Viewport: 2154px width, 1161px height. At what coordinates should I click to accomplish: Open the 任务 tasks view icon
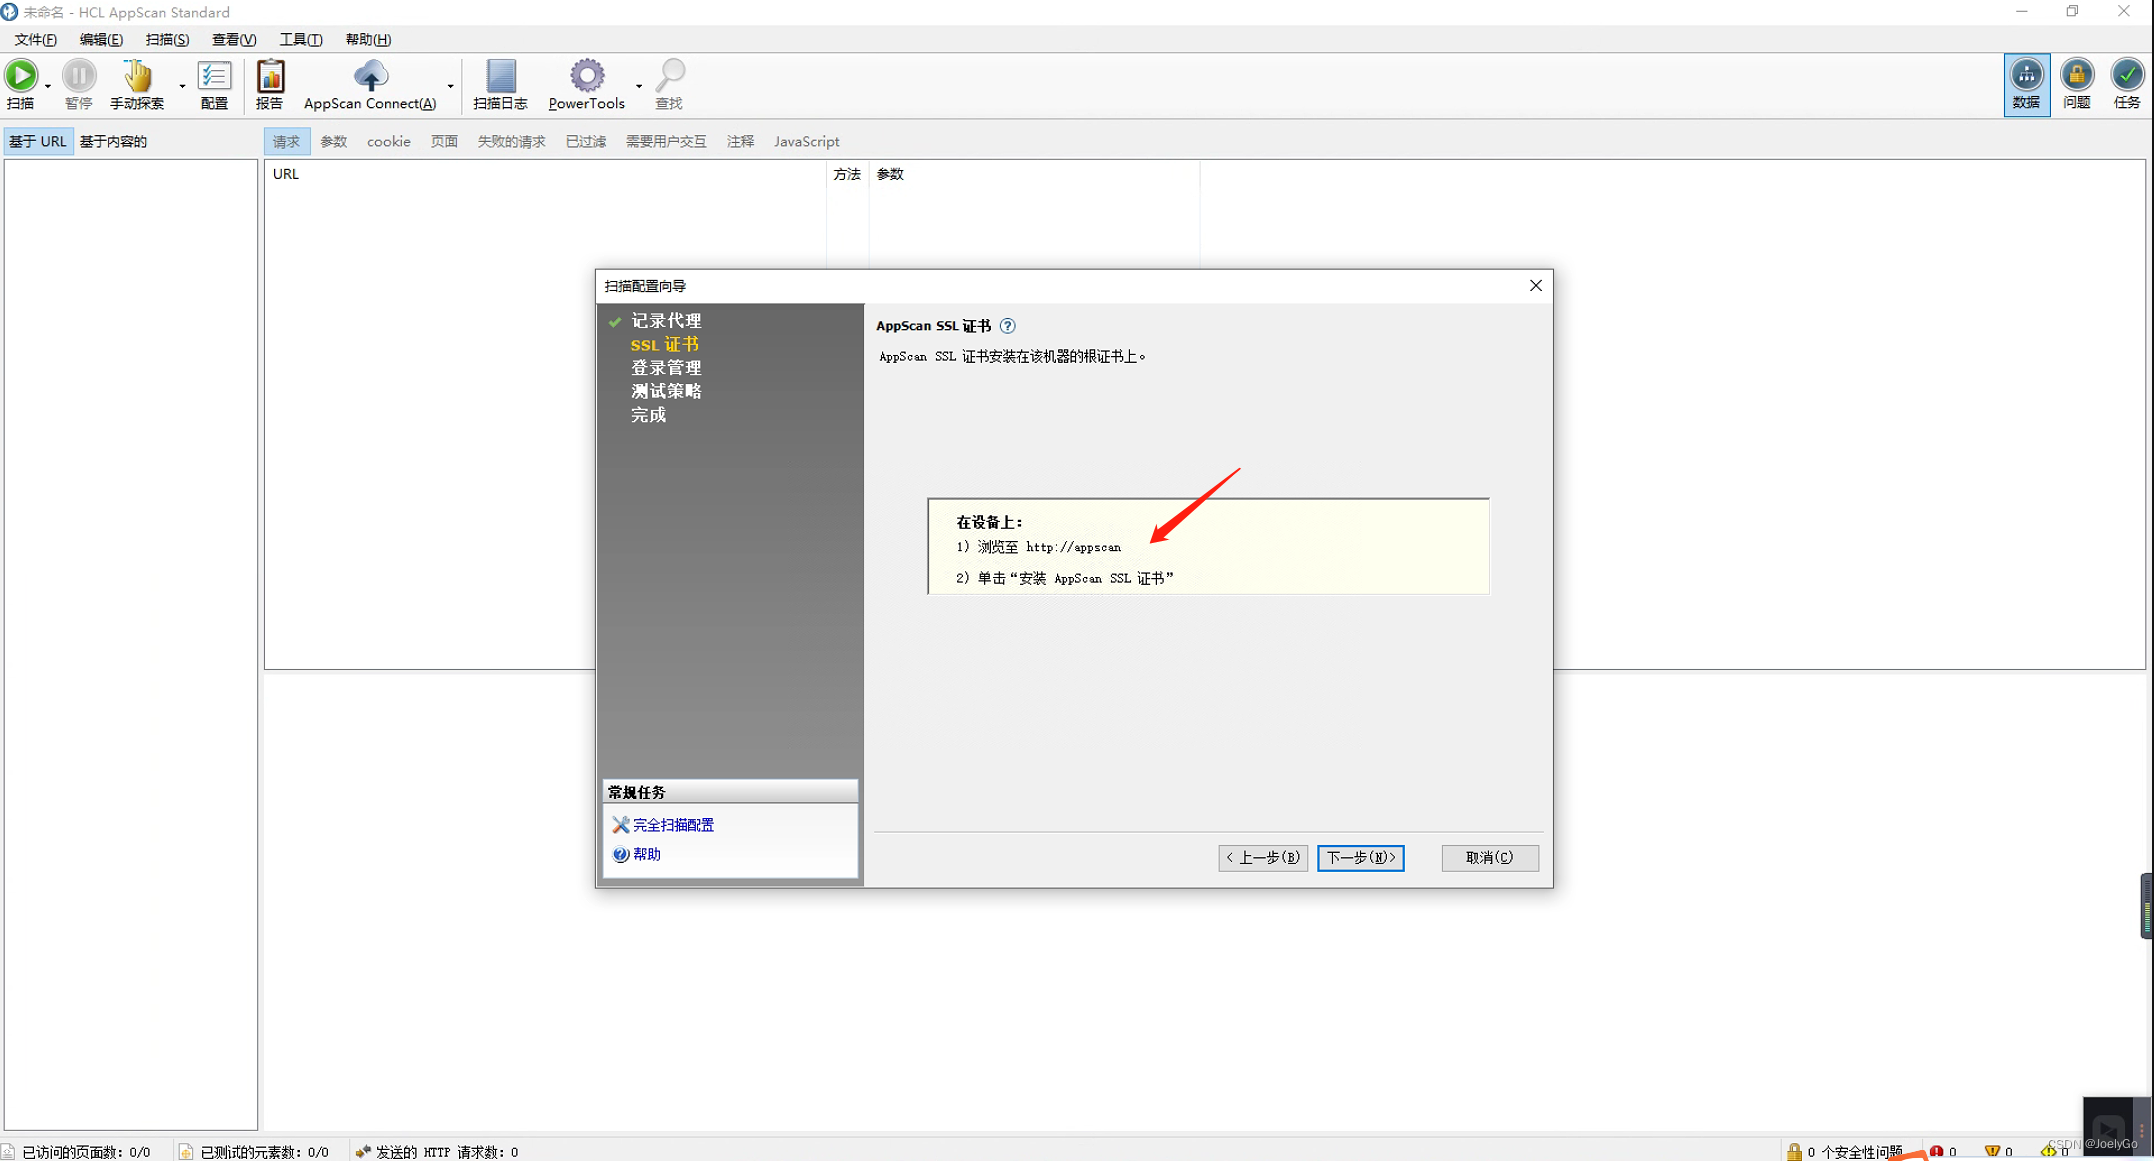(x=2126, y=85)
